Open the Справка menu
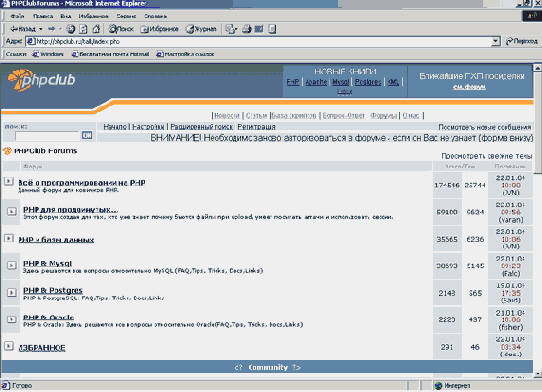Screen dimensions: 542x392 (x=155, y=16)
